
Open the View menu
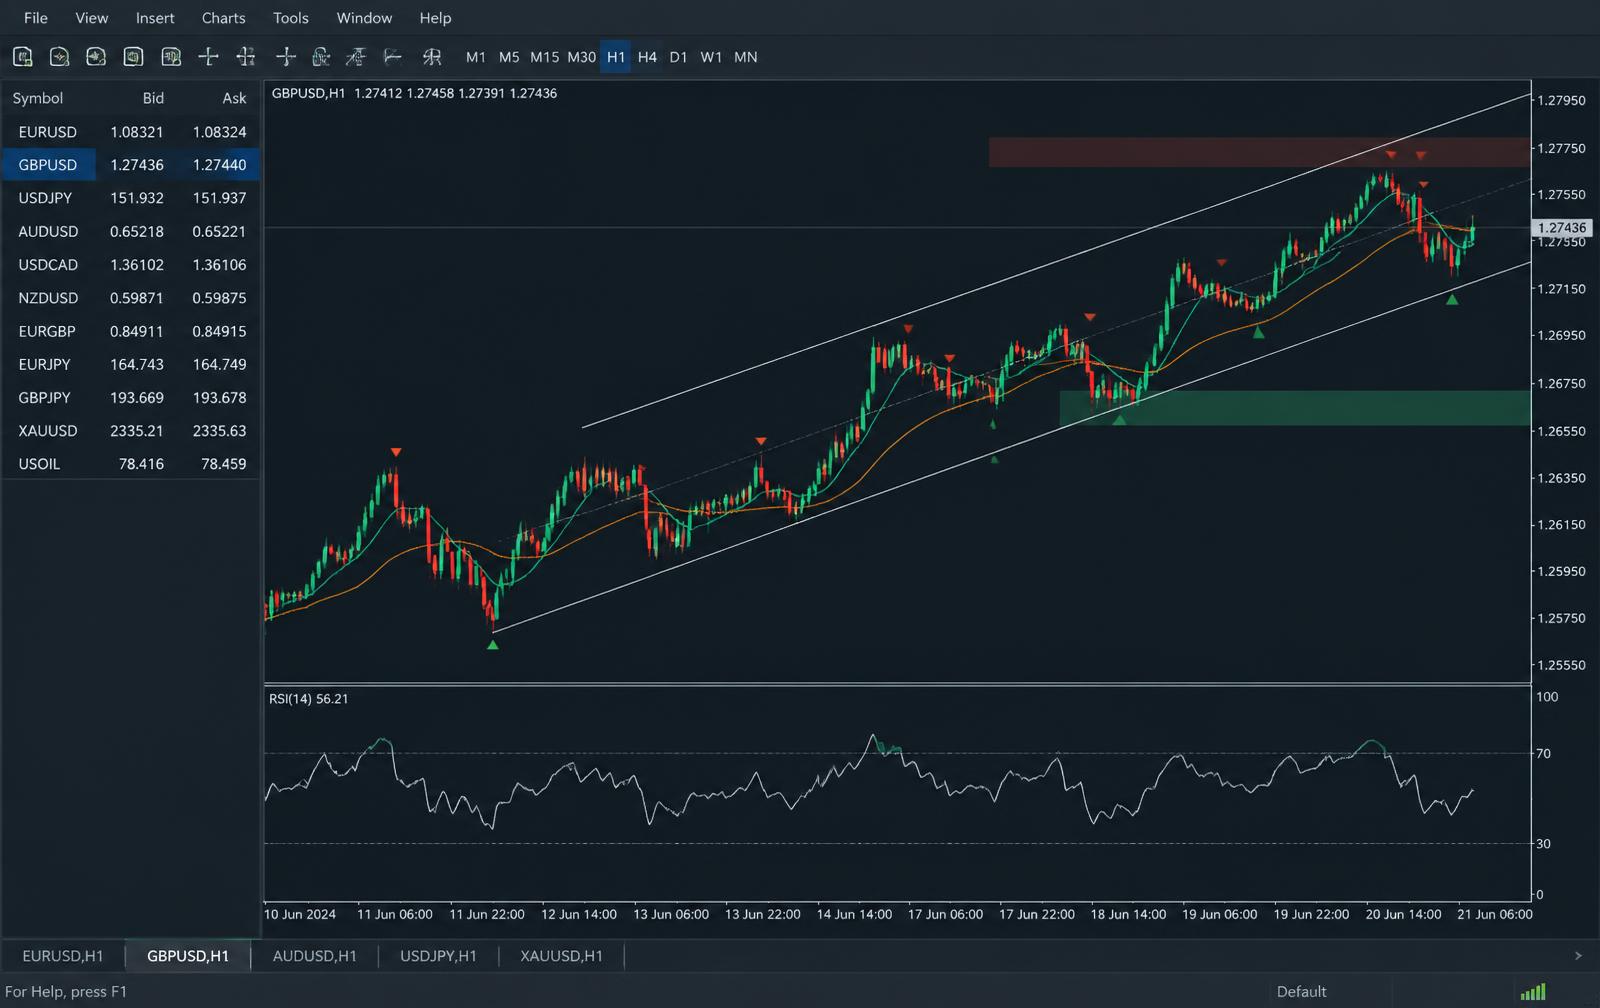92,18
